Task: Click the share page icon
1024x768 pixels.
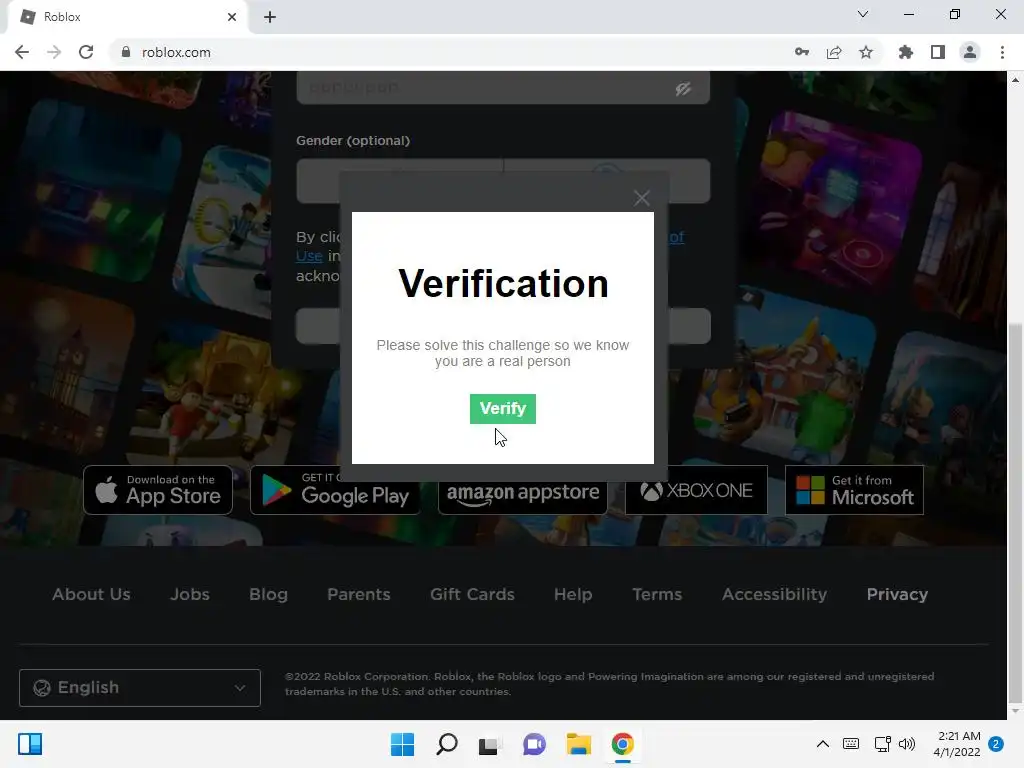Action: coord(834,52)
